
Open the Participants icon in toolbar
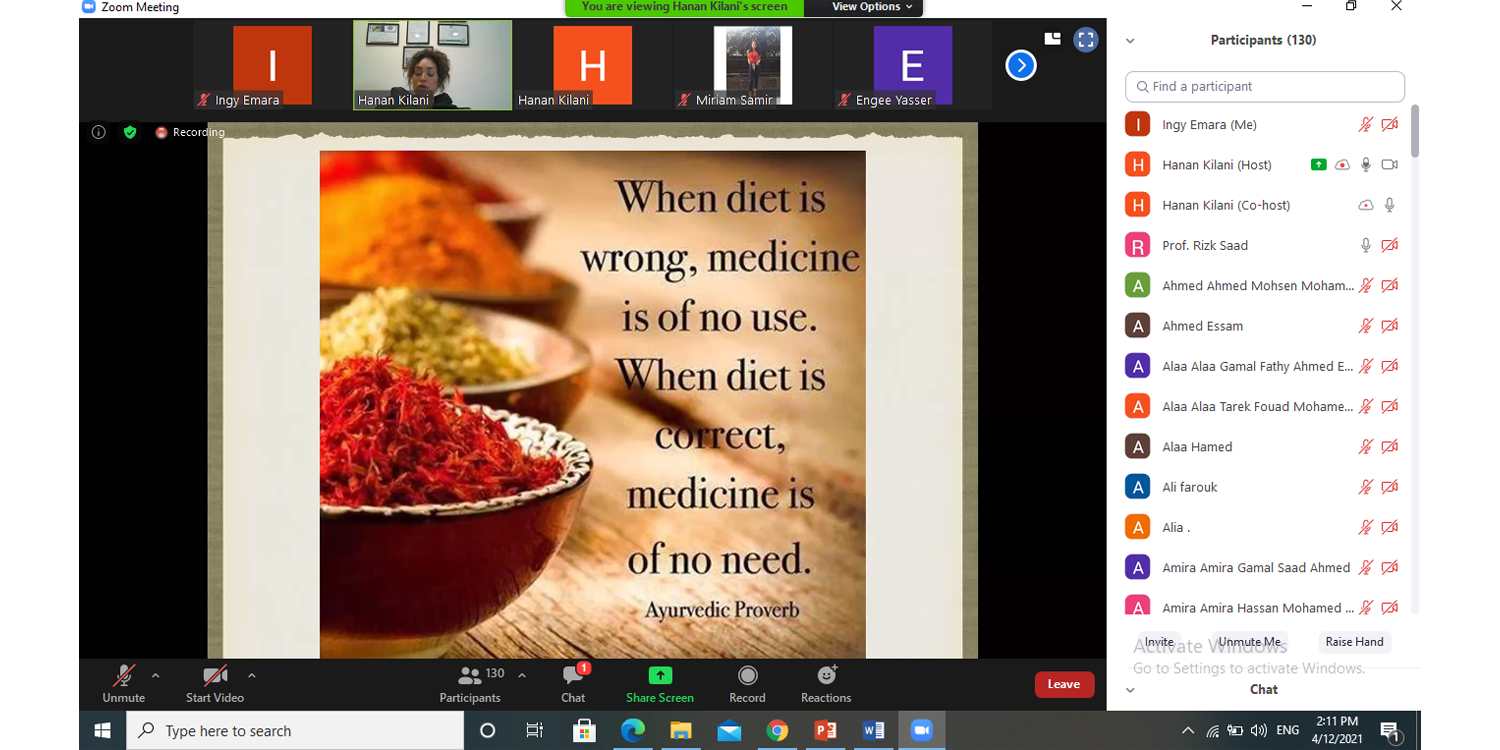[470, 676]
